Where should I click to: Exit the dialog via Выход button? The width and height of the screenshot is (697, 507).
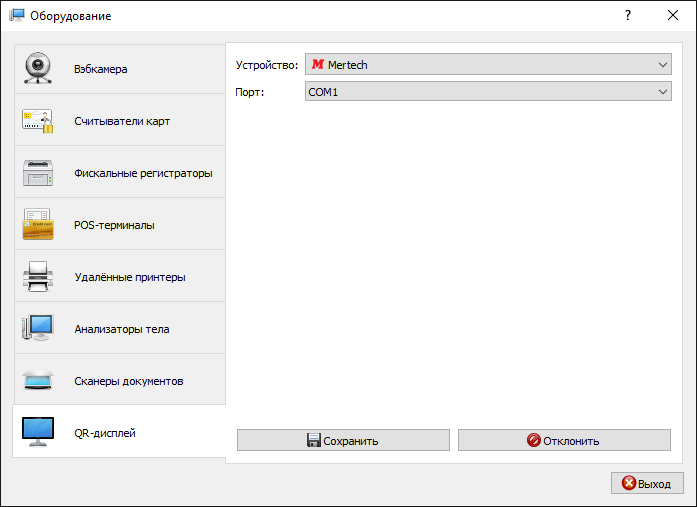647,483
